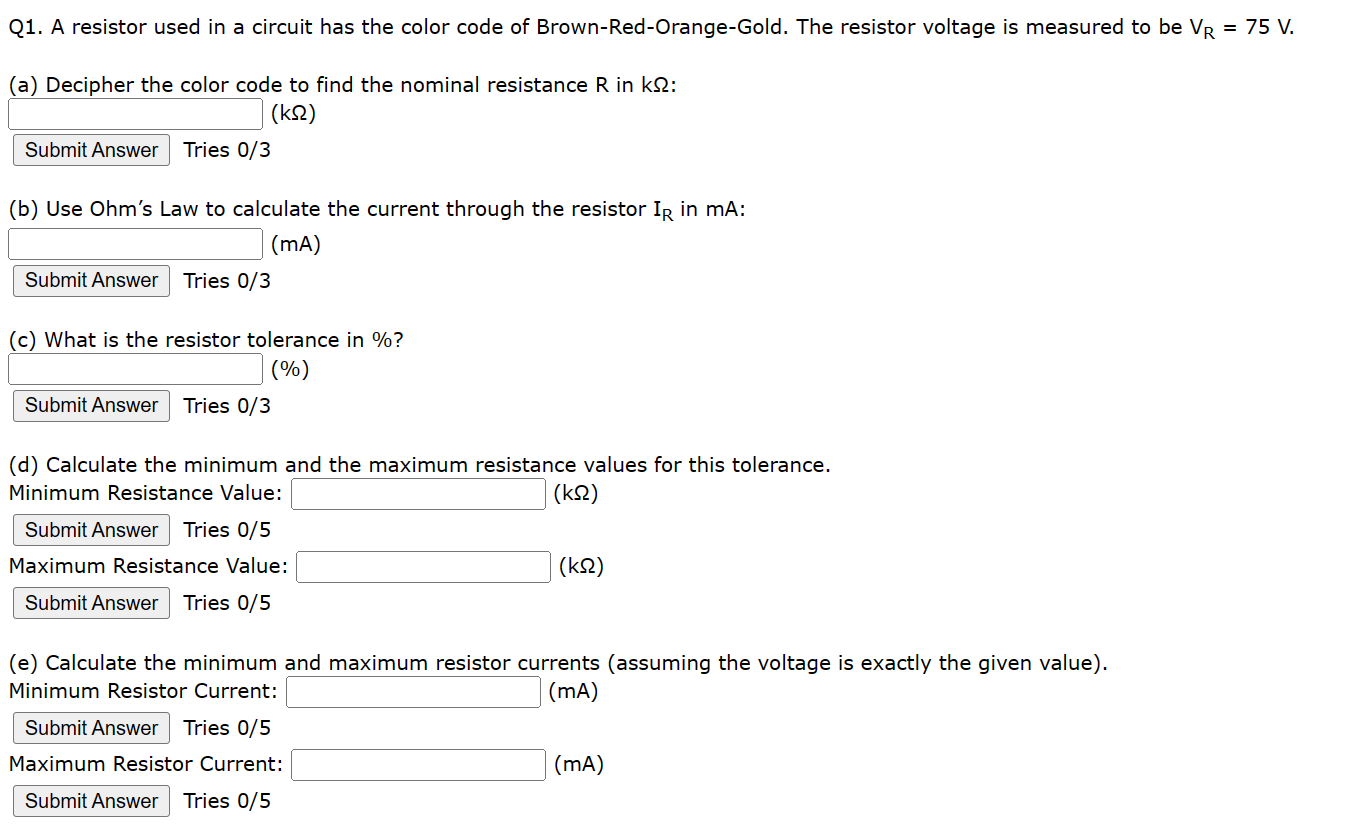This screenshot has height=826, width=1369.
Task: Click the Tries 0/5 counter for Maximum Resistance
Action: [x=226, y=602]
